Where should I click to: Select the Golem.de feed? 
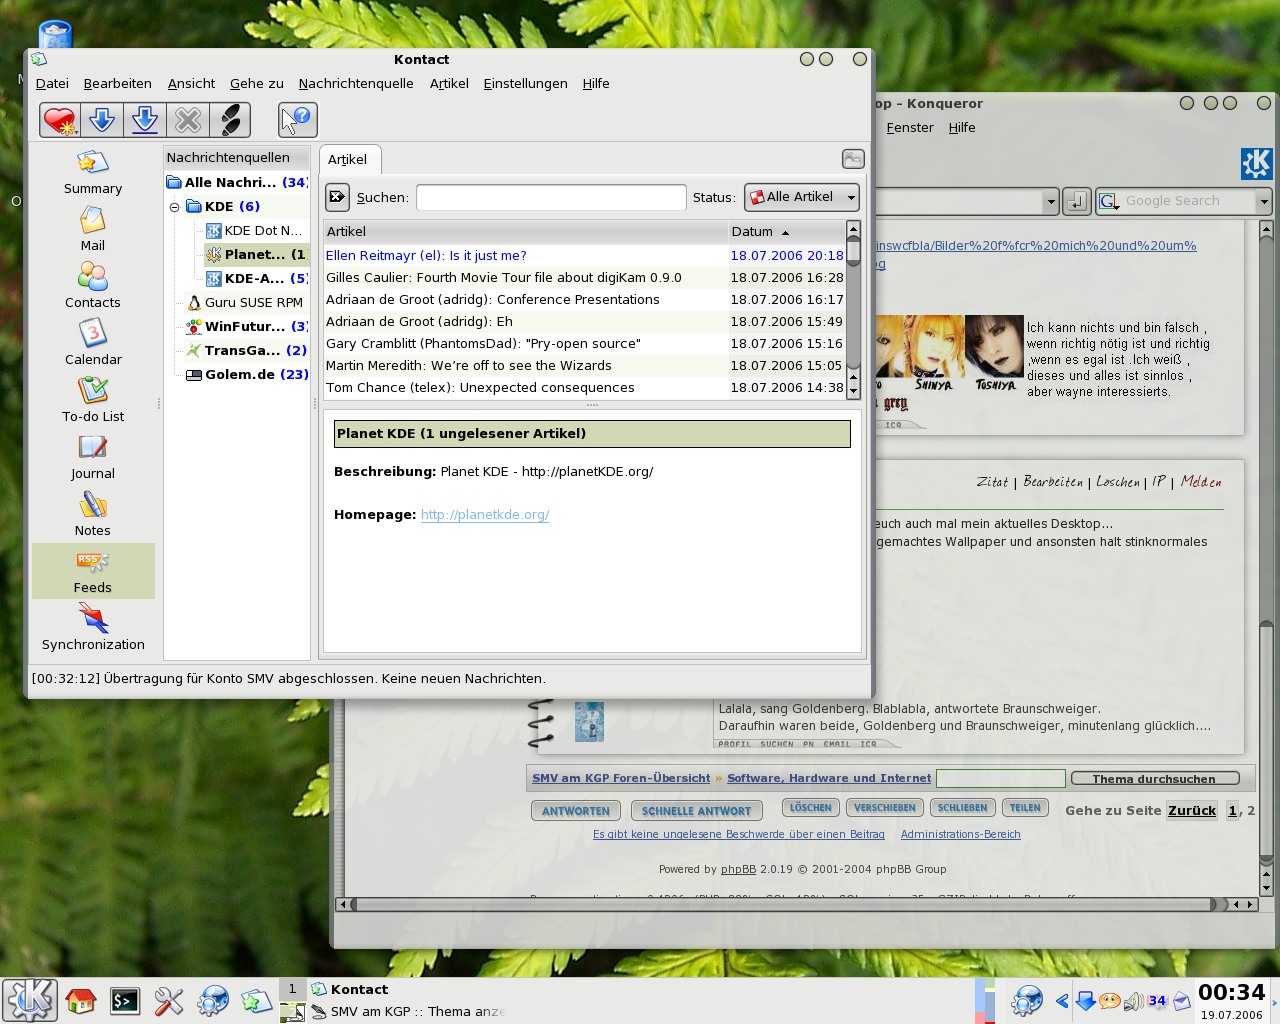pos(246,375)
